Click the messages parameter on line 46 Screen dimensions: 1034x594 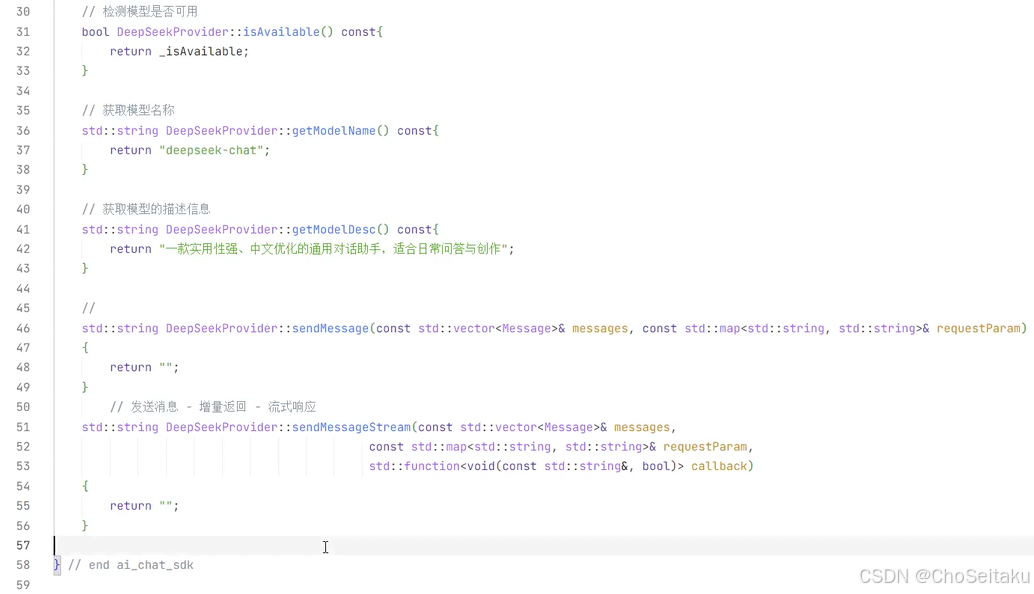[x=599, y=328]
